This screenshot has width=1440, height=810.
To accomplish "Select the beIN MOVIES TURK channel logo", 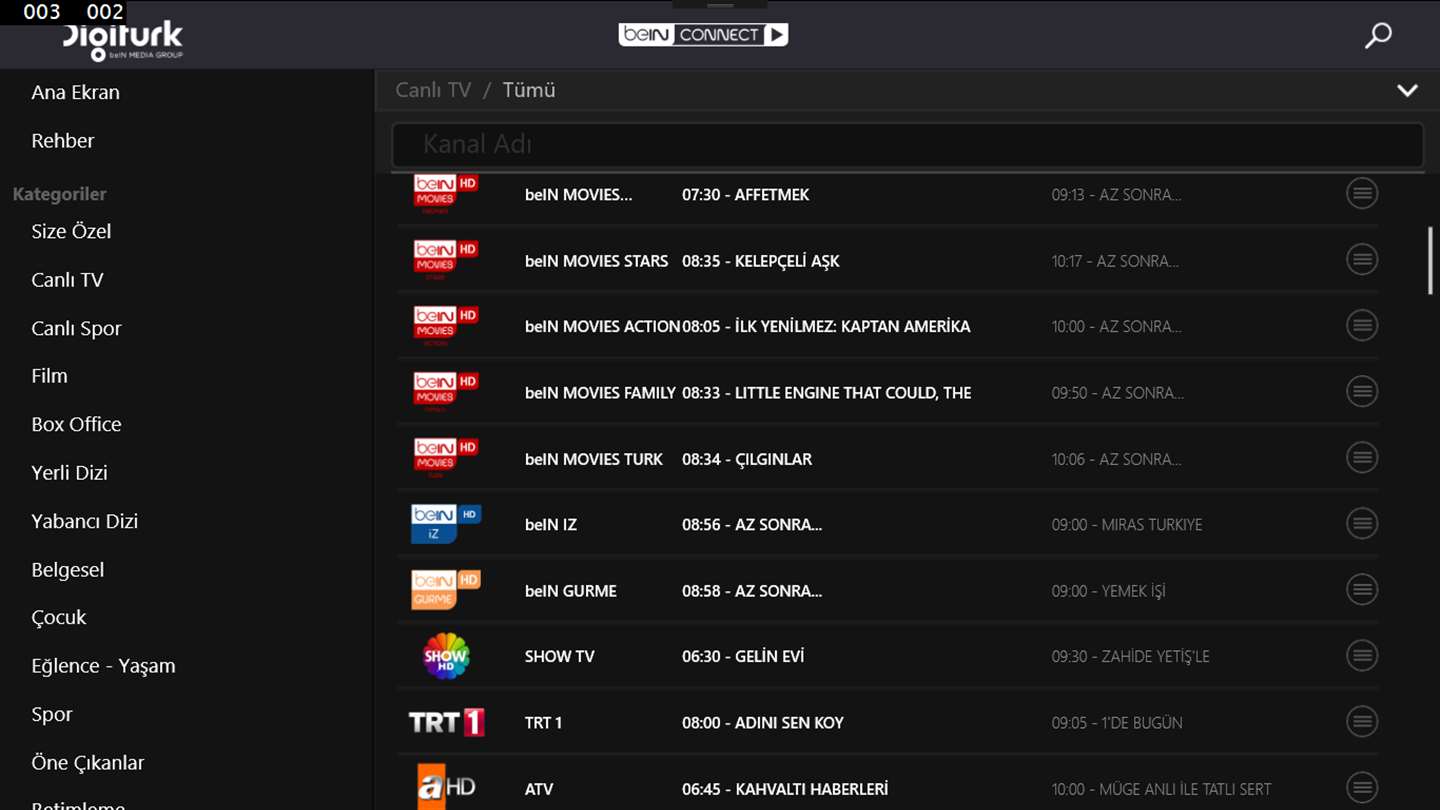I will point(446,458).
